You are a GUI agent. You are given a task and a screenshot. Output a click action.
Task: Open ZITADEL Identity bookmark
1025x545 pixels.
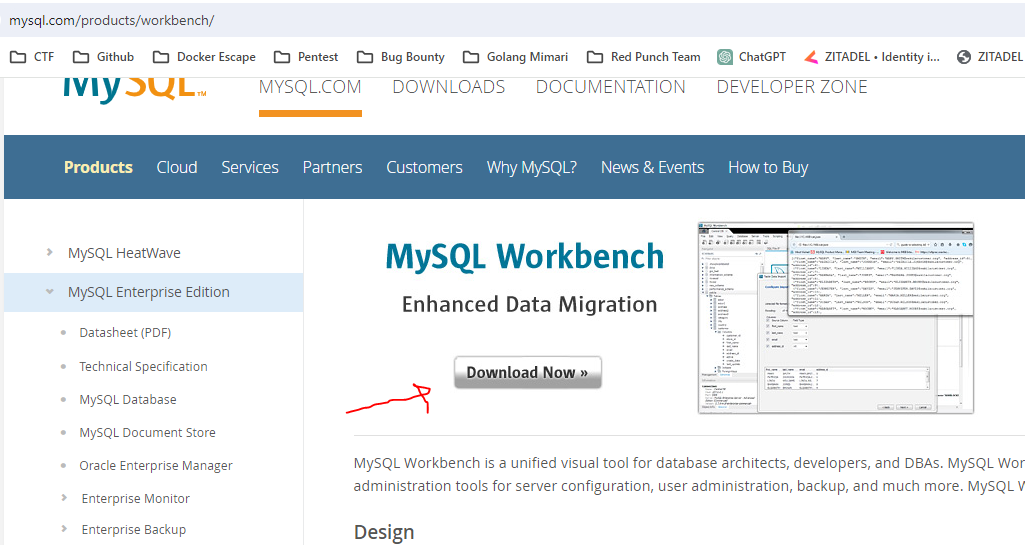pyautogui.click(x=872, y=57)
